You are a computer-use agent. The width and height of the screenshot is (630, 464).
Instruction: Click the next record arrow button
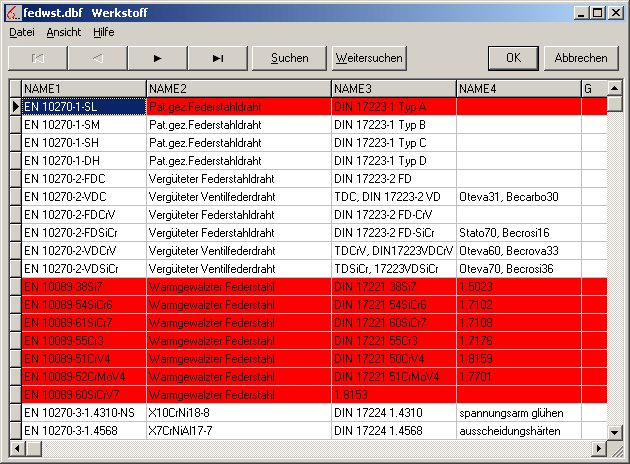pos(157,58)
